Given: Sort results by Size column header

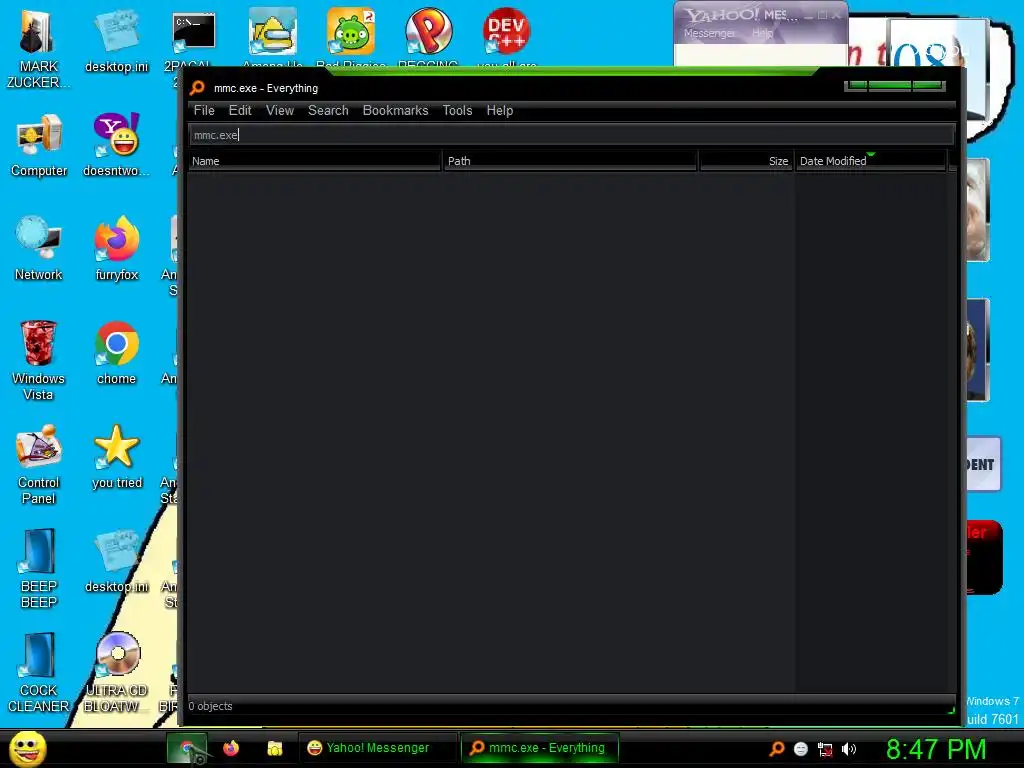Looking at the screenshot, I should click(746, 161).
